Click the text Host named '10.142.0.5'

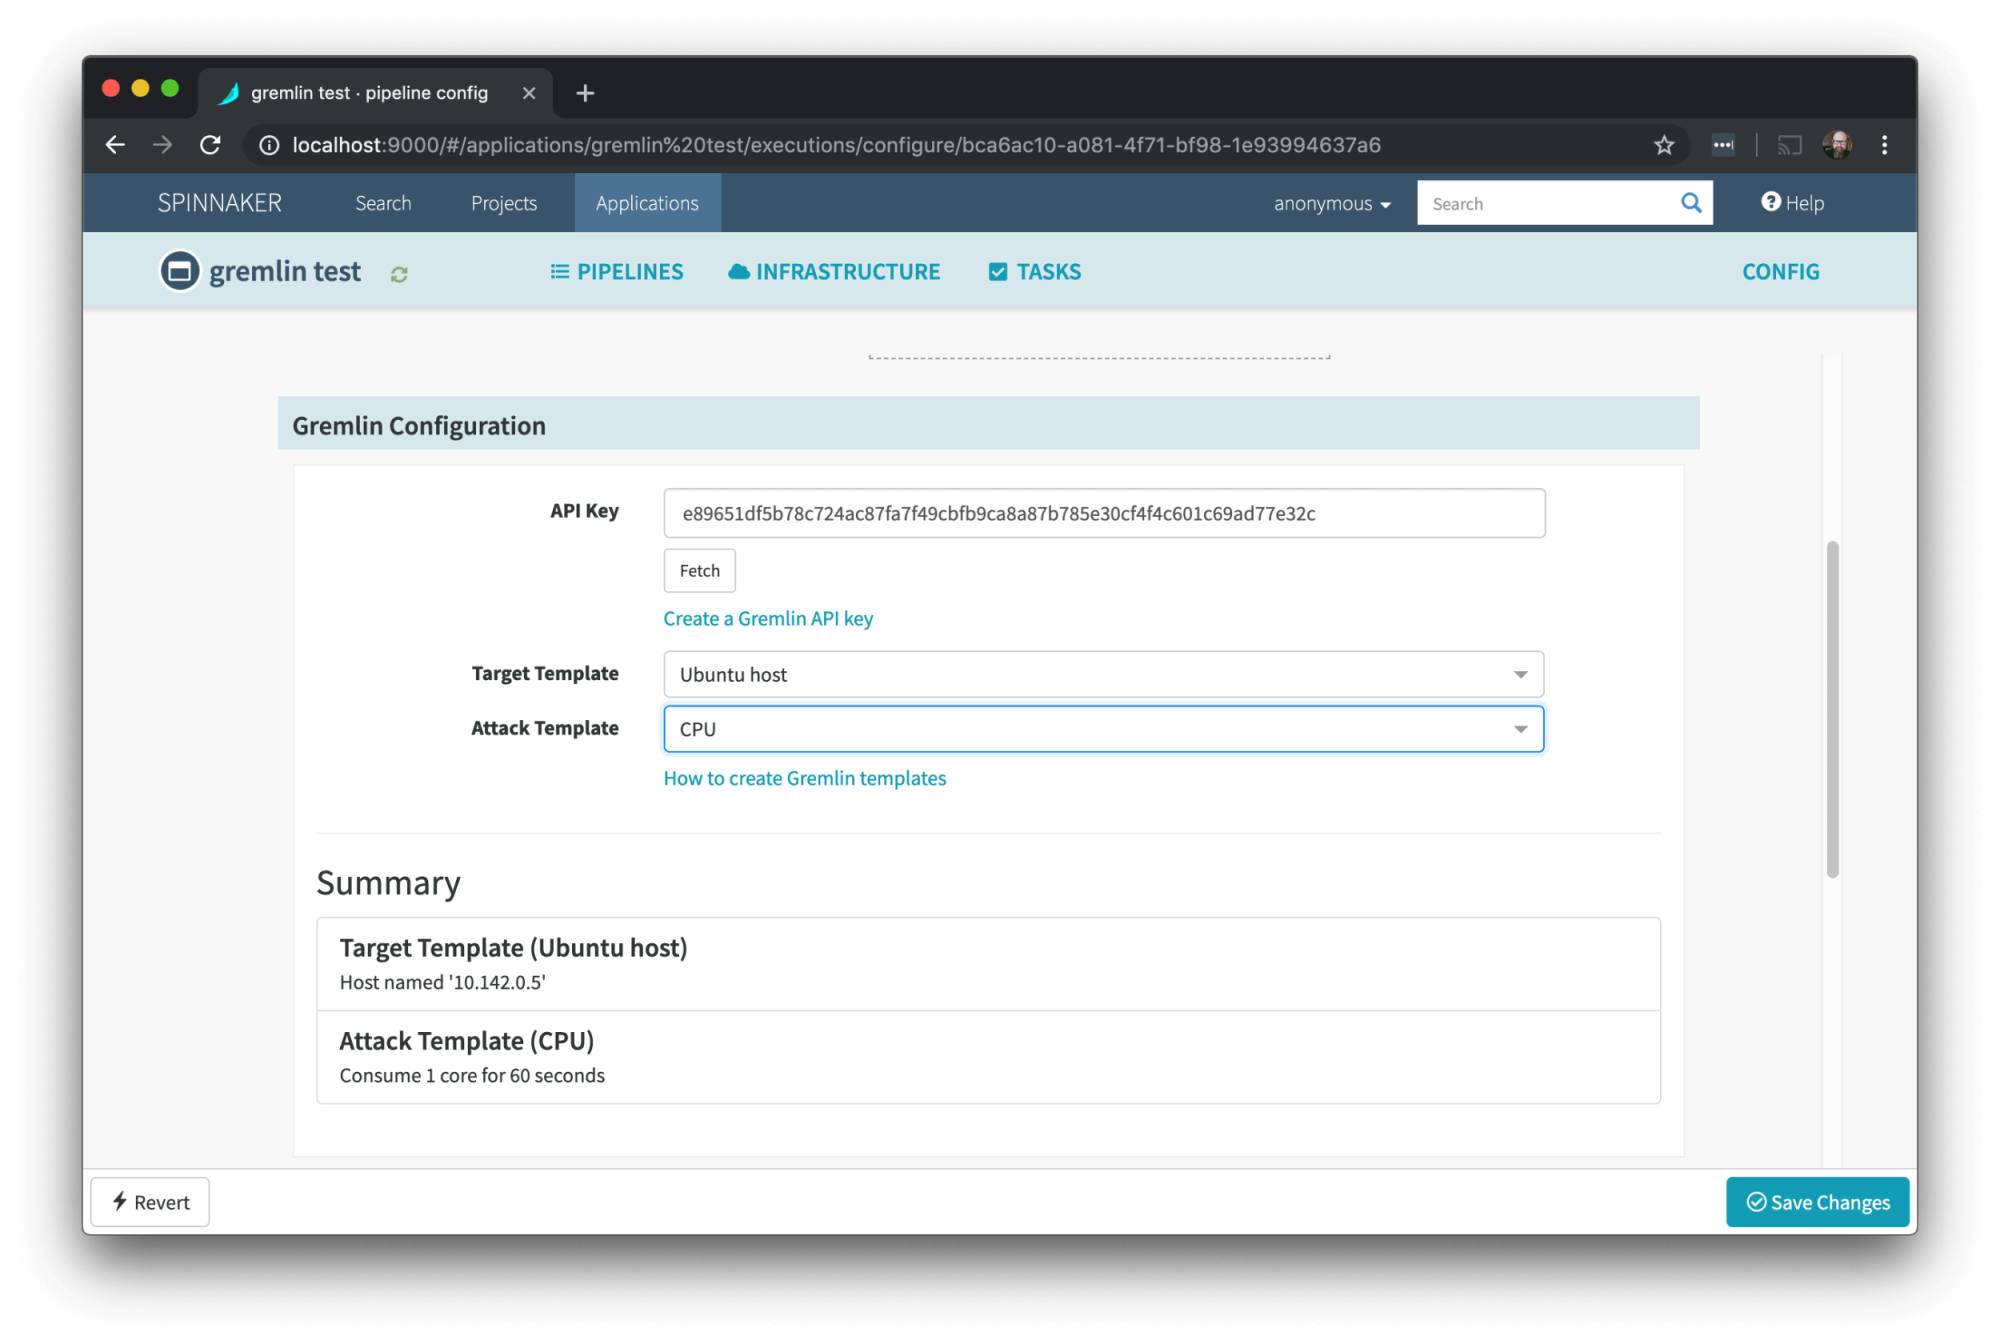coord(442,983)
